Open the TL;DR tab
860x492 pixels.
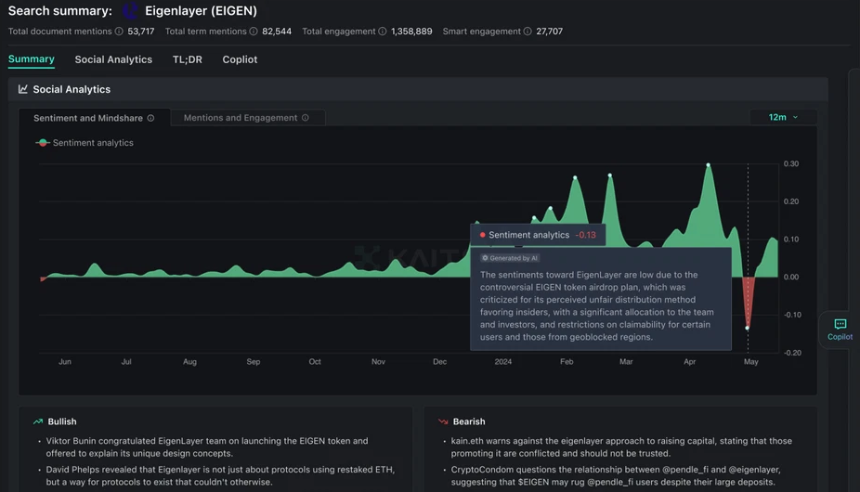pyautogui.click(x=188, y=59)
